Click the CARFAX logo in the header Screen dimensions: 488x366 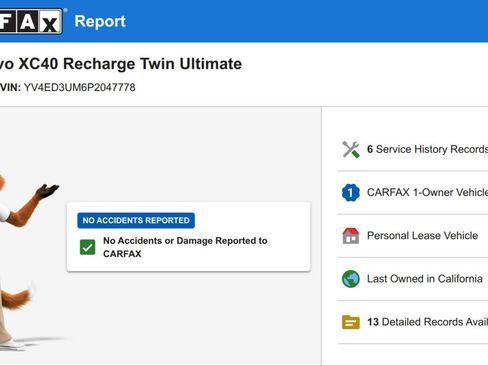point(31,21)
